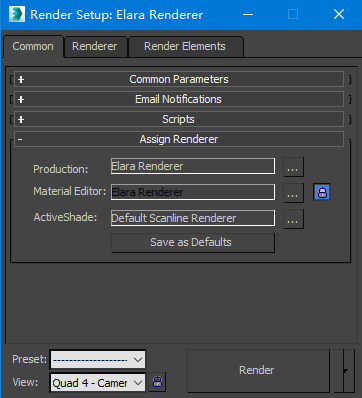The width and height of the screenshot is (362, 398).
Task: Collapse the Assign Renderer rollout
Action: click(x=179, y=139)
